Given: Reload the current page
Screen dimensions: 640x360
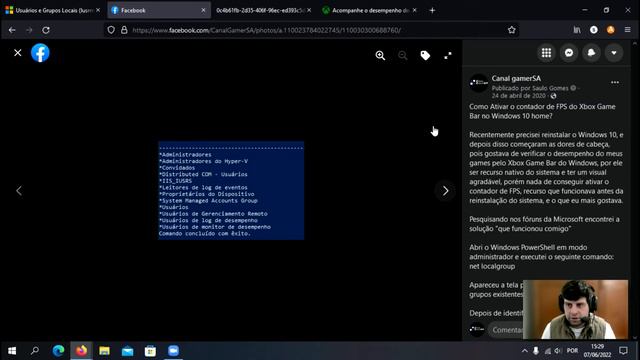Looking at the screenshot, I should coord(46,30).
